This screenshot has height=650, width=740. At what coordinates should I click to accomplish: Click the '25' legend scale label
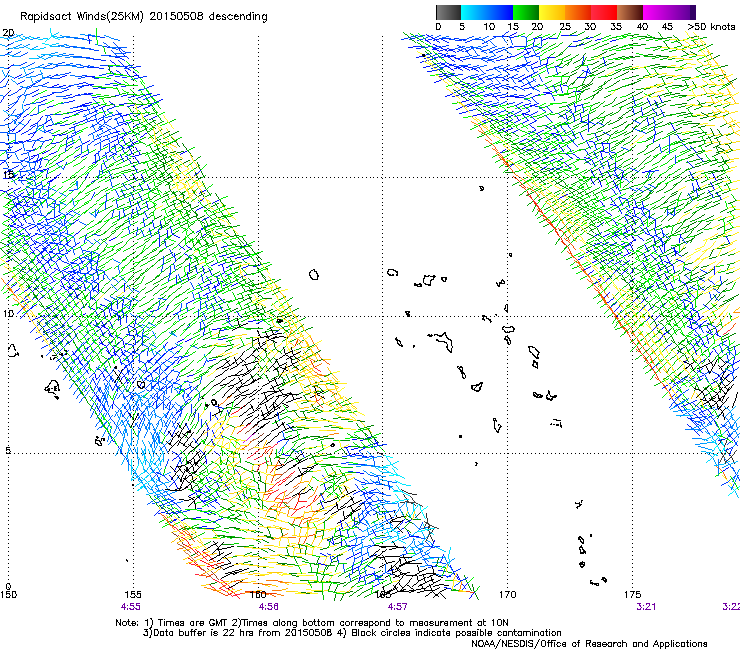point(565,27)
